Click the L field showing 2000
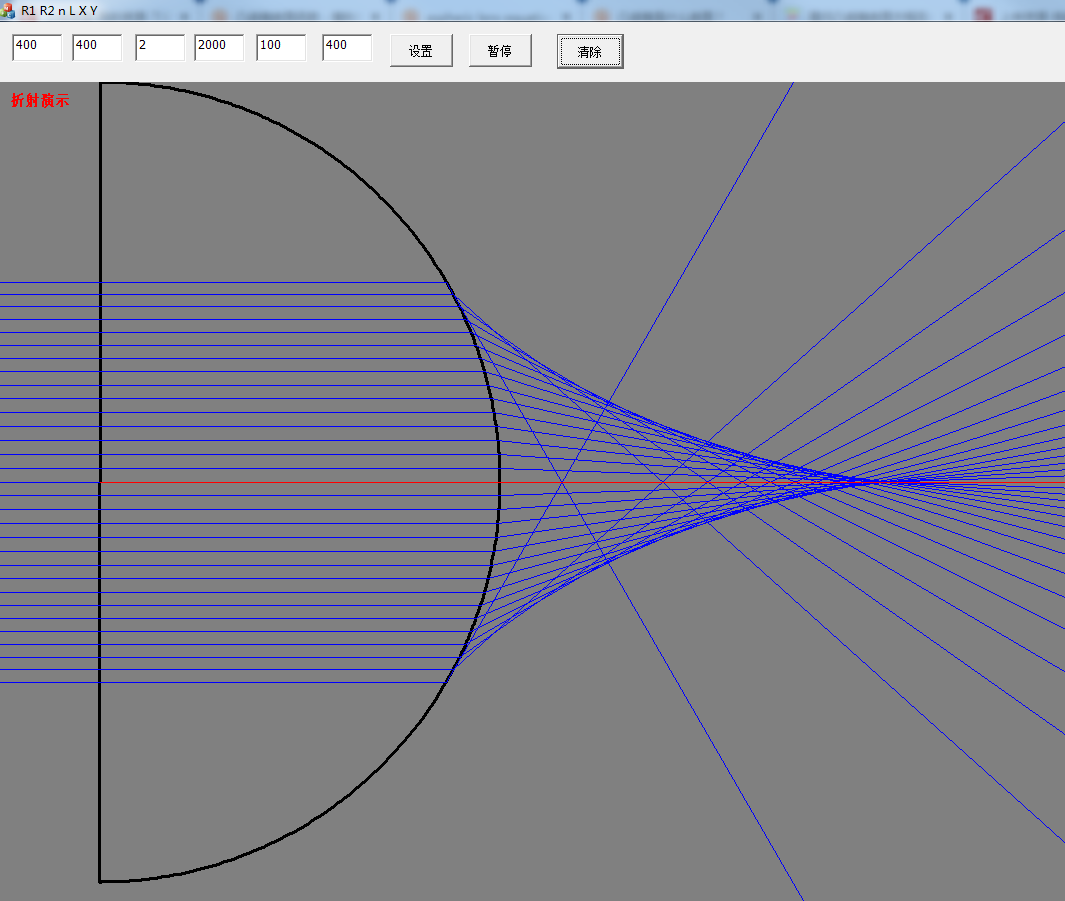This screenshot has height=901, width=1065. click(219, 48)
